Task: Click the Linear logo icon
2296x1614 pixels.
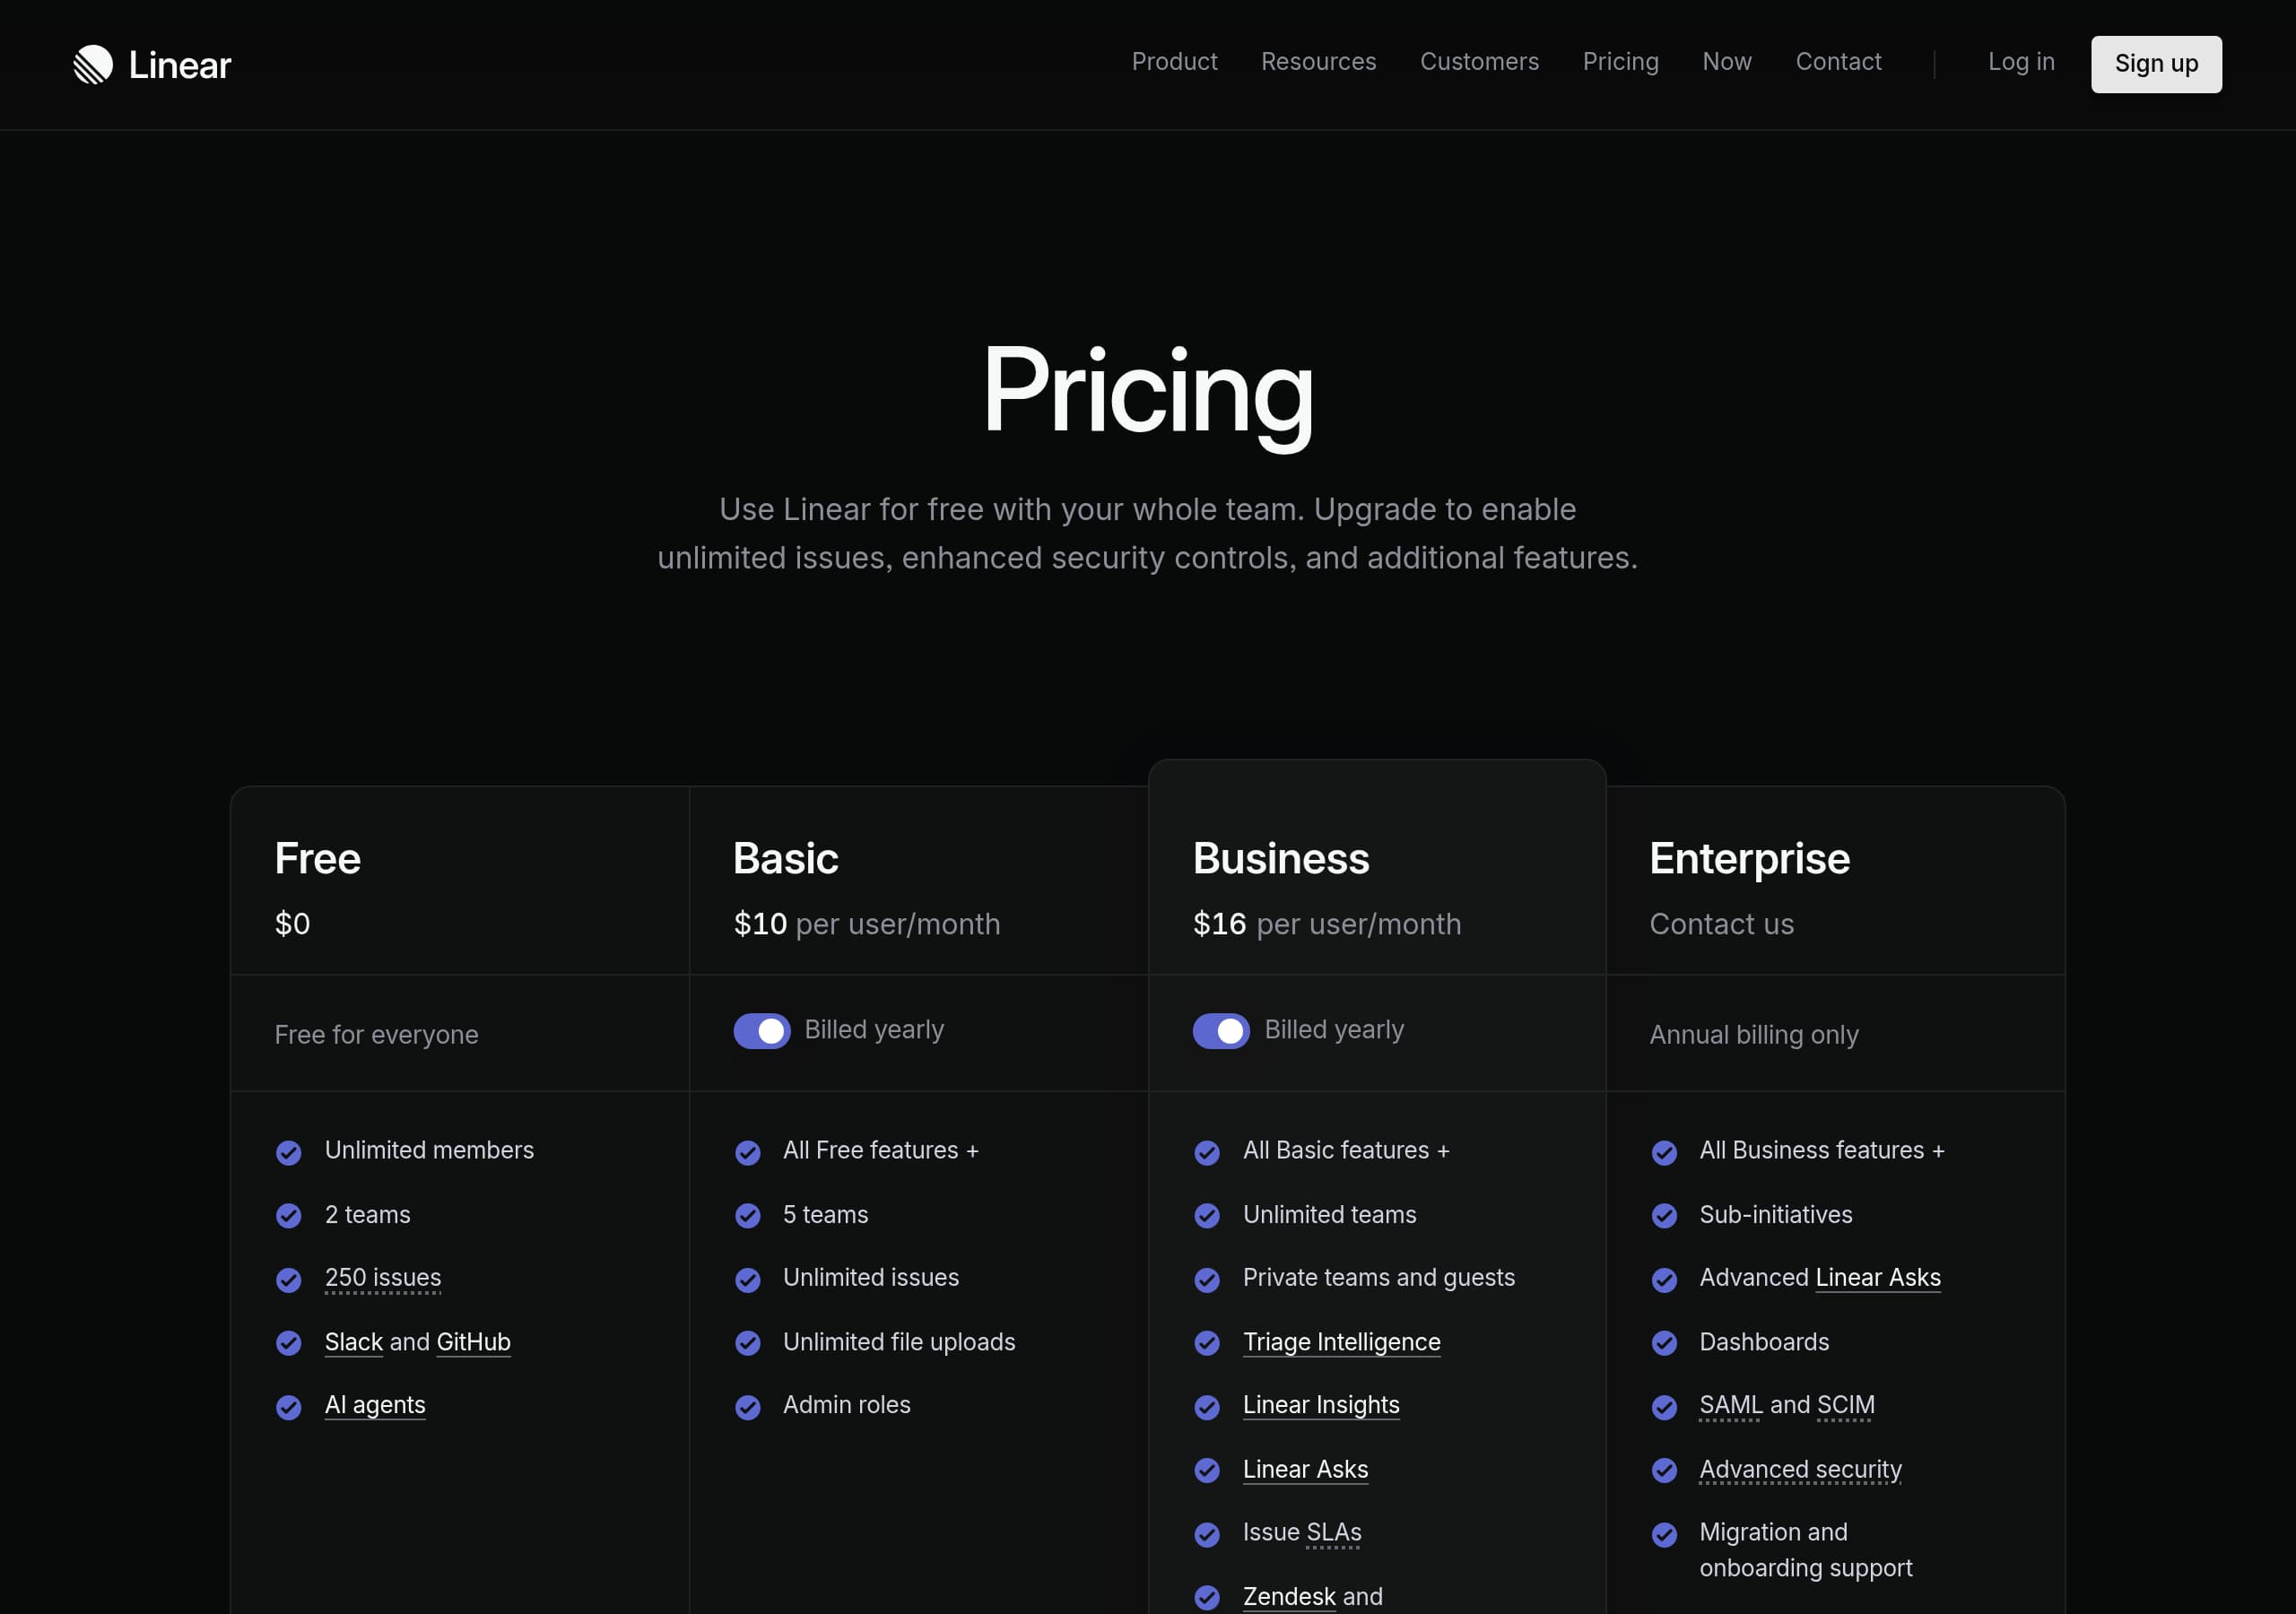Action: tap(94, 64)
